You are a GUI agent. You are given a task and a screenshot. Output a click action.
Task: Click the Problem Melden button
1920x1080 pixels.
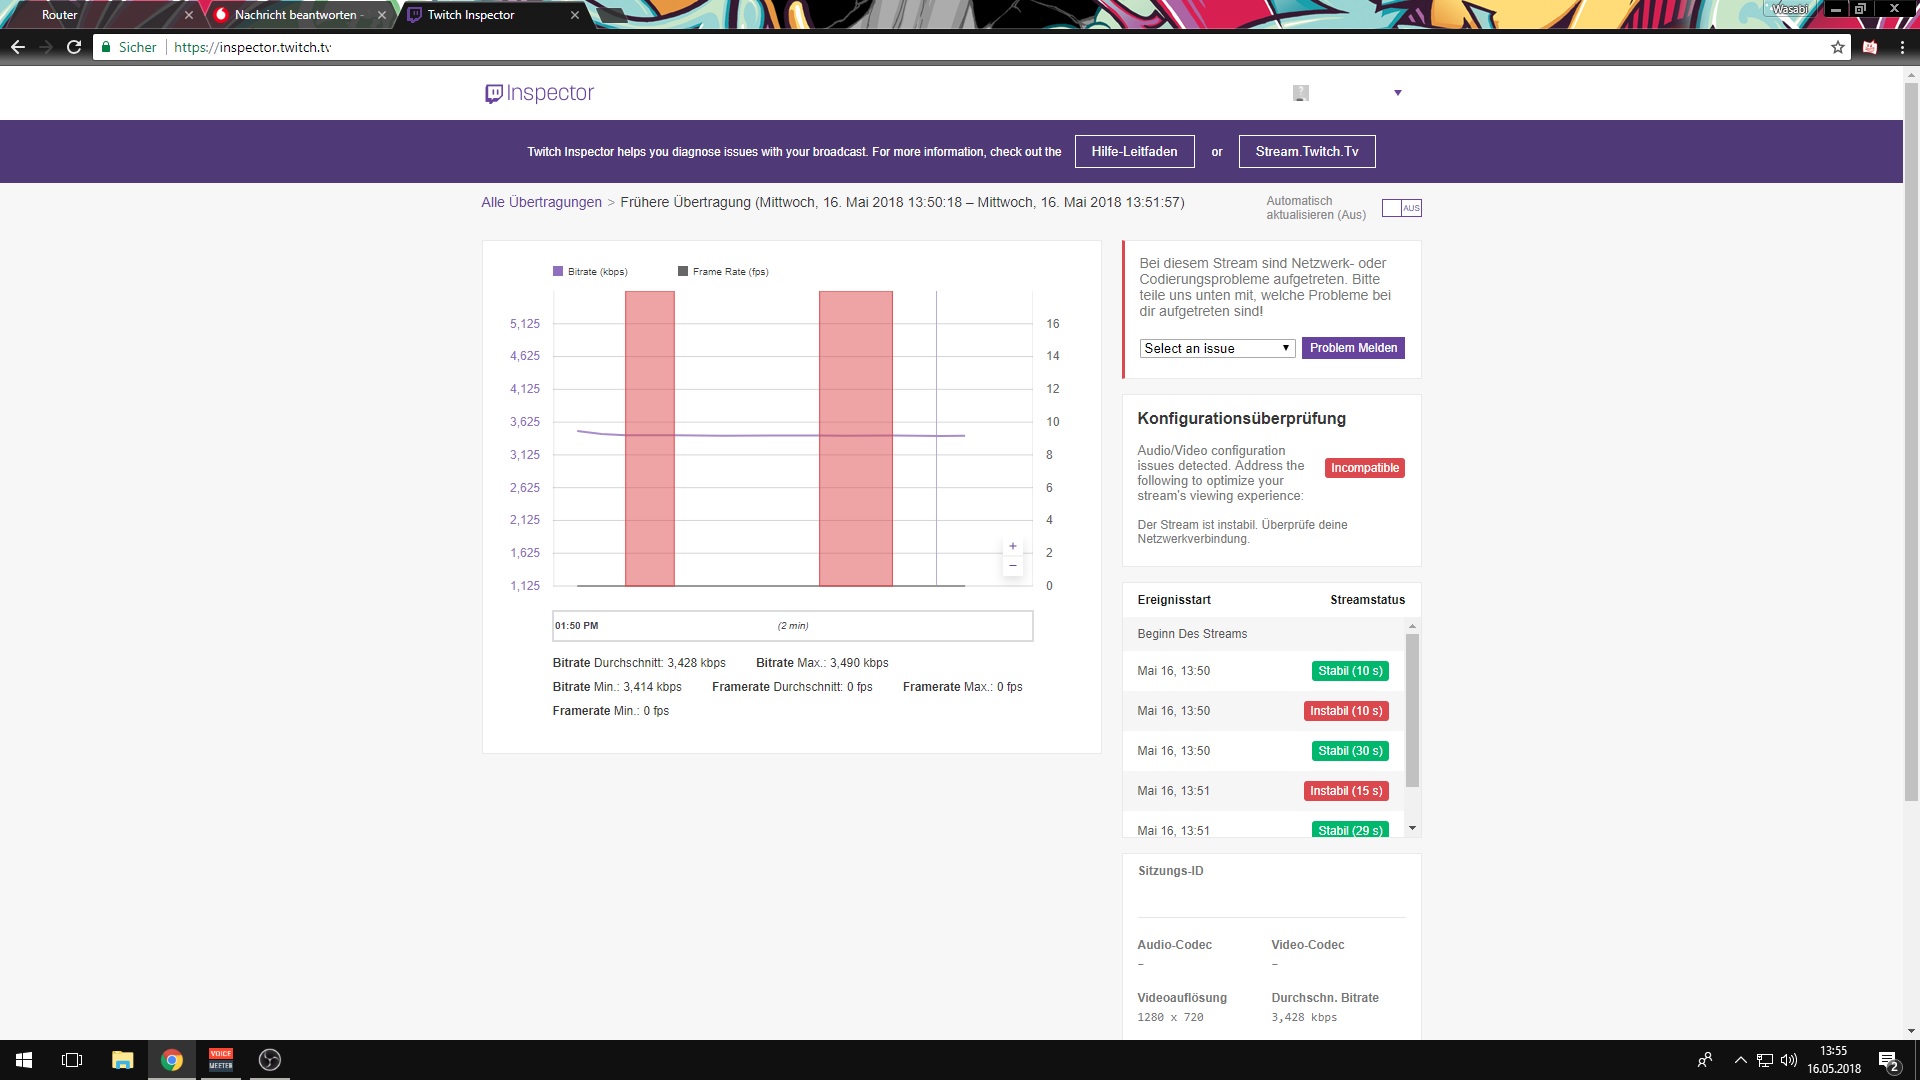tap(1353, 348)
